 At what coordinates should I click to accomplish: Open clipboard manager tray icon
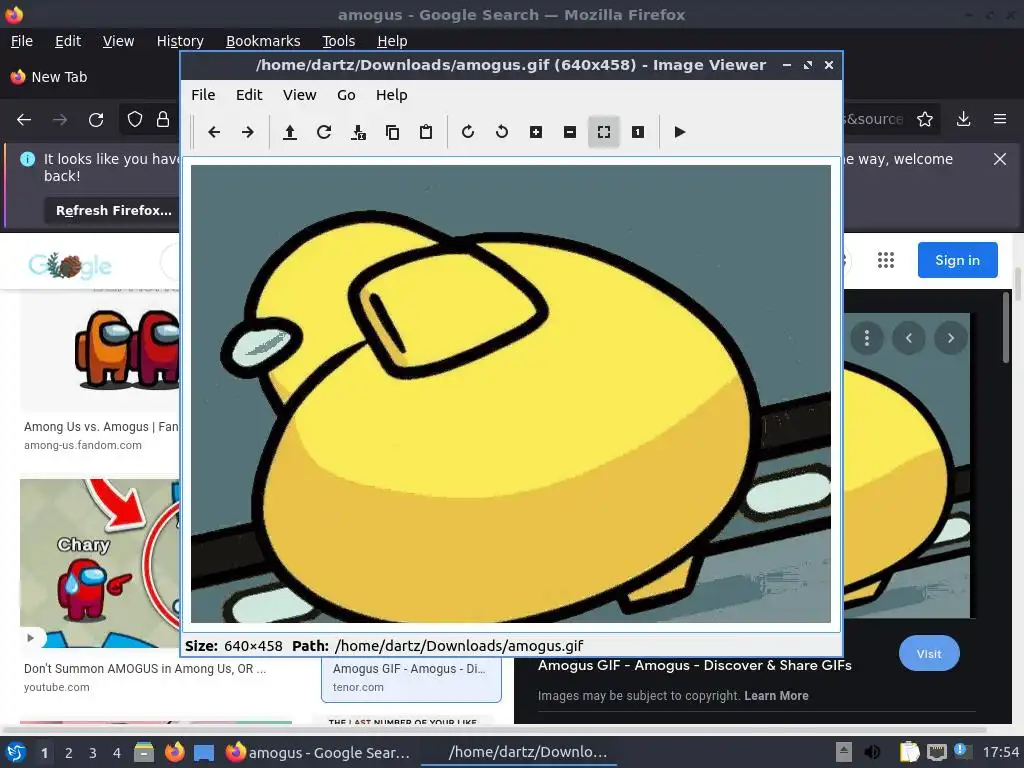tap(909, 752)
